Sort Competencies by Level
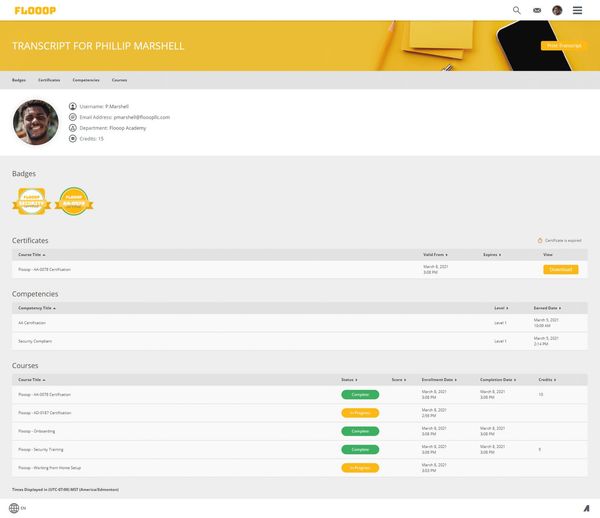This screenshot has width=600, height=518. tap(501, 308)
